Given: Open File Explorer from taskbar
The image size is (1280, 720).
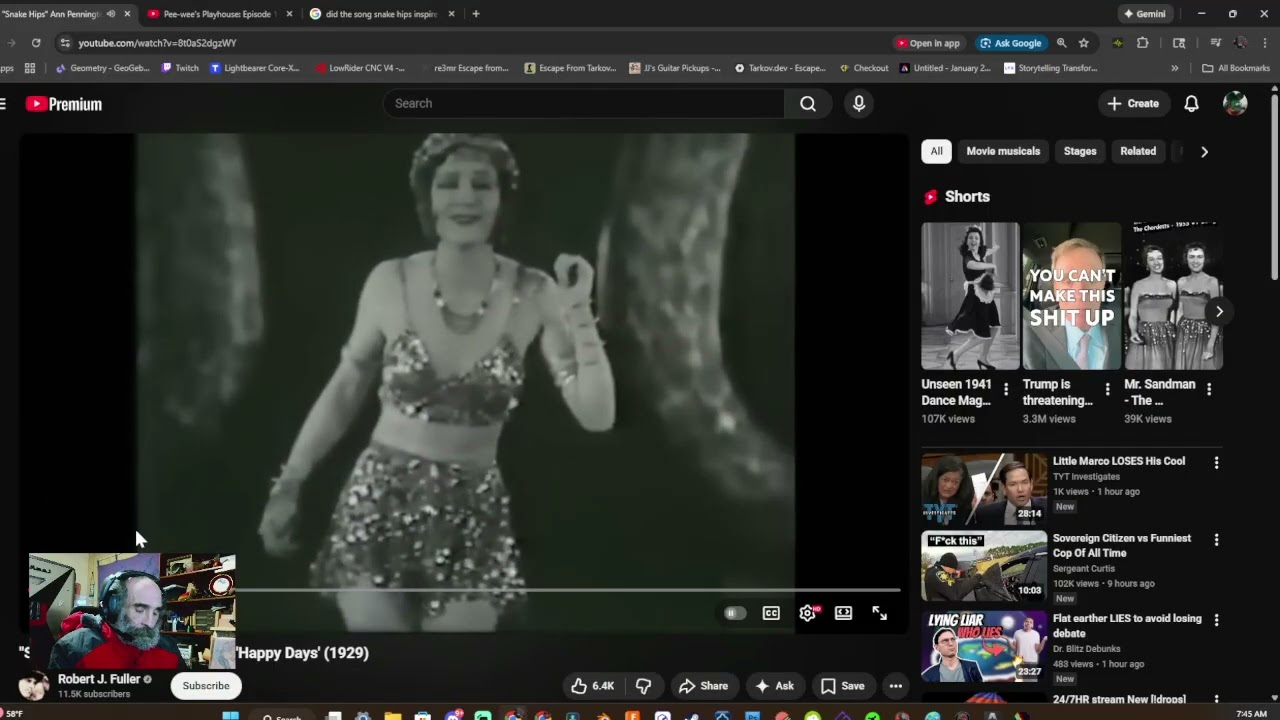Looking at the screenshot, I should tap(393, 716).
